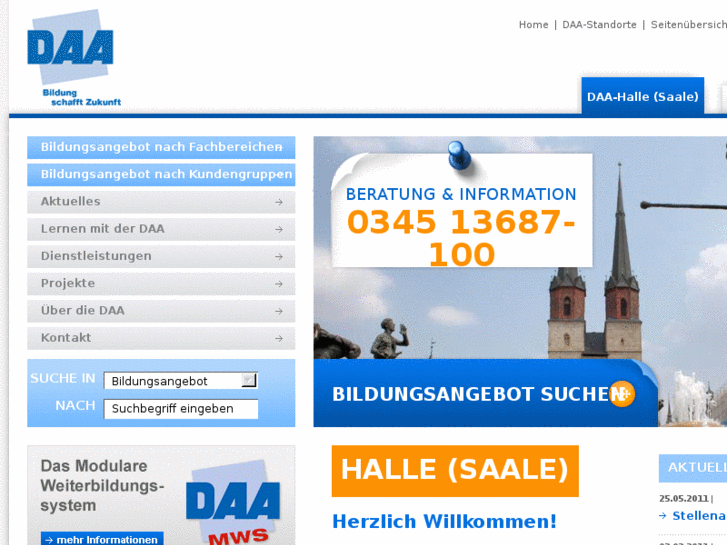Click the arrow beside Lernen mit der DAA

pyautogui.click(x=279, y=230)
